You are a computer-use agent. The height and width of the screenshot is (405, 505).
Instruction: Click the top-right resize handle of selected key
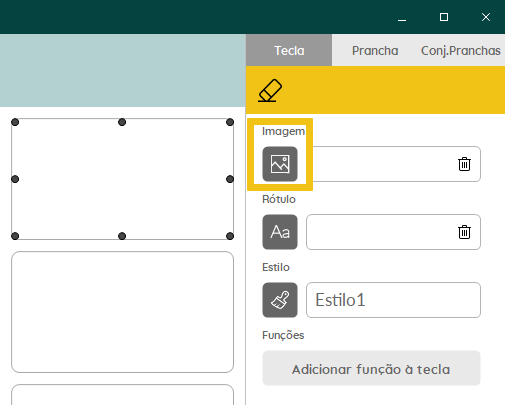[230, 122]
